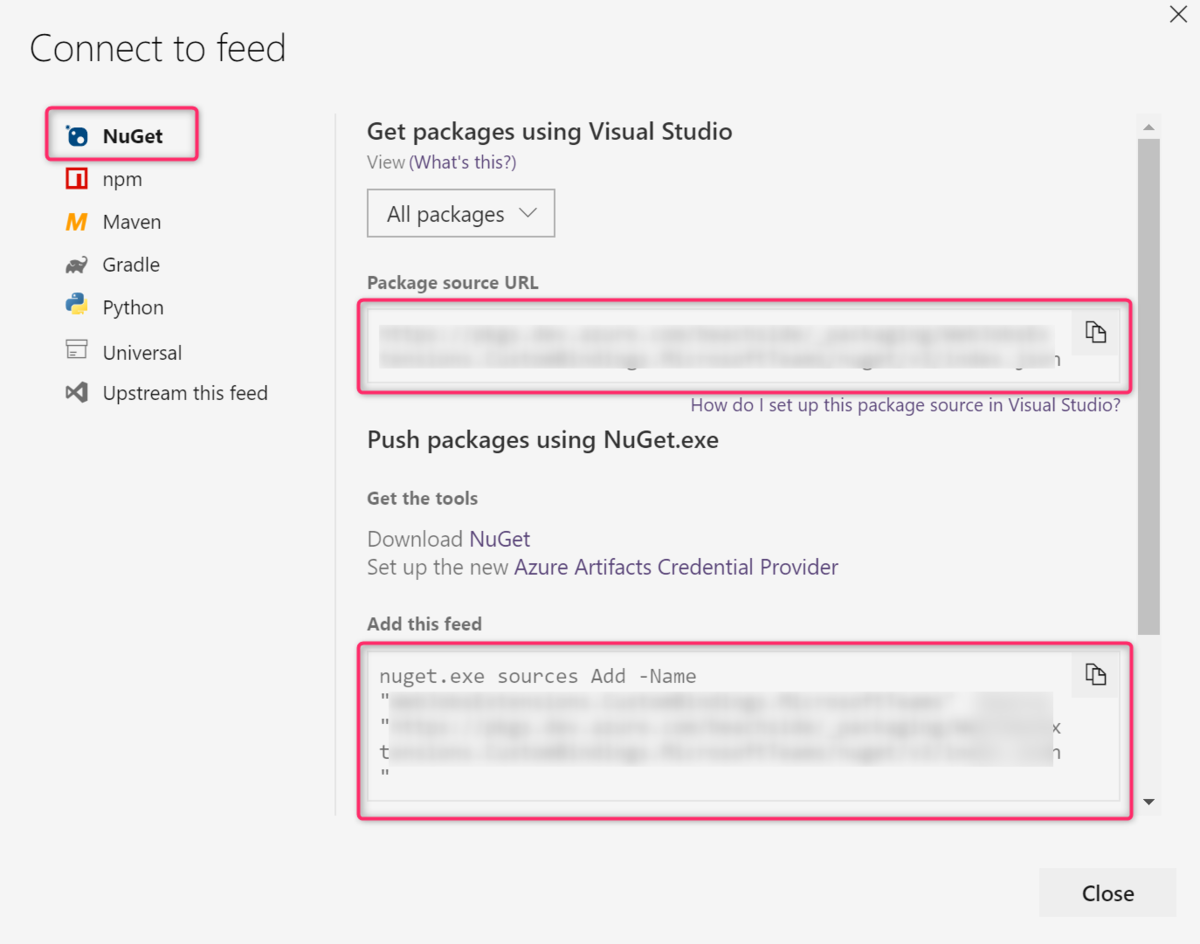Screen dimensions: 1200x944
Task: Click the Push packages using NuGet.exe heading
Action: (x=543, y=440)
